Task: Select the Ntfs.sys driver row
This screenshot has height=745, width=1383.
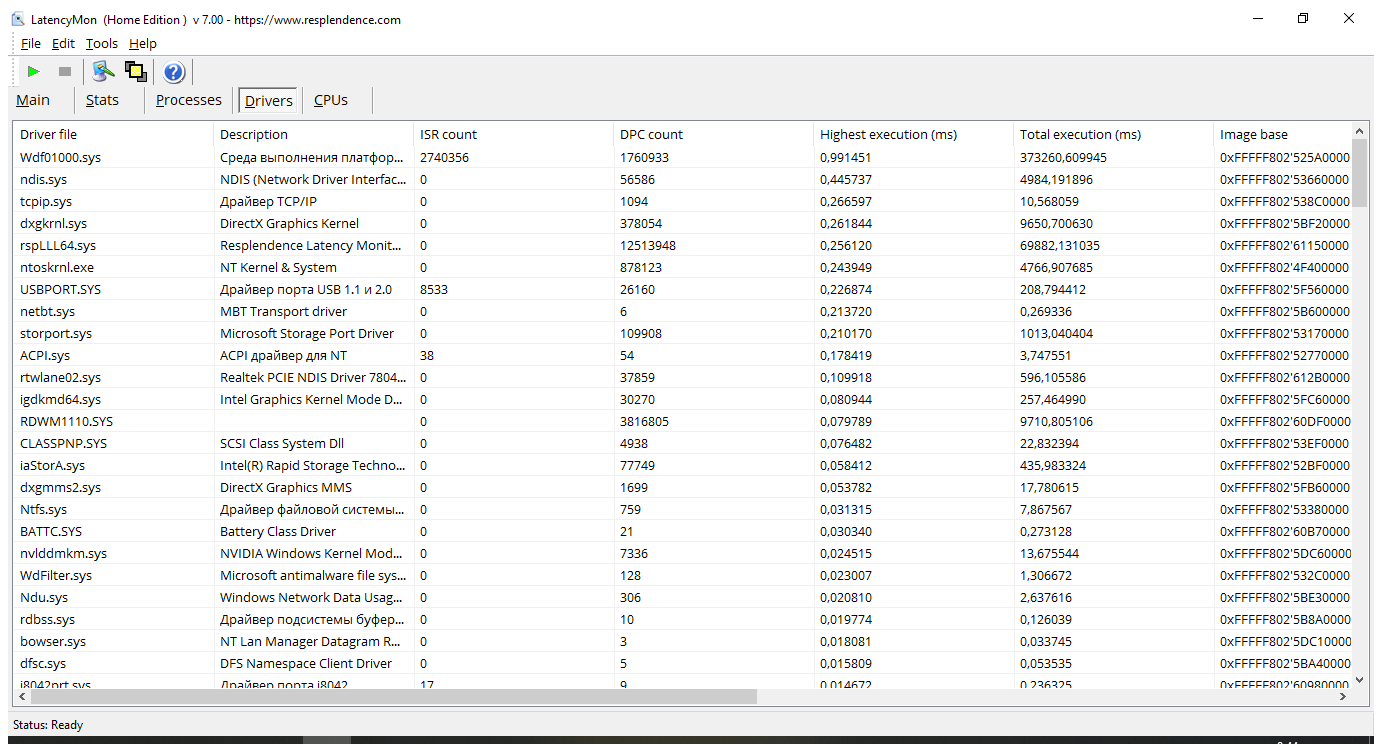Action: [682, 509]
